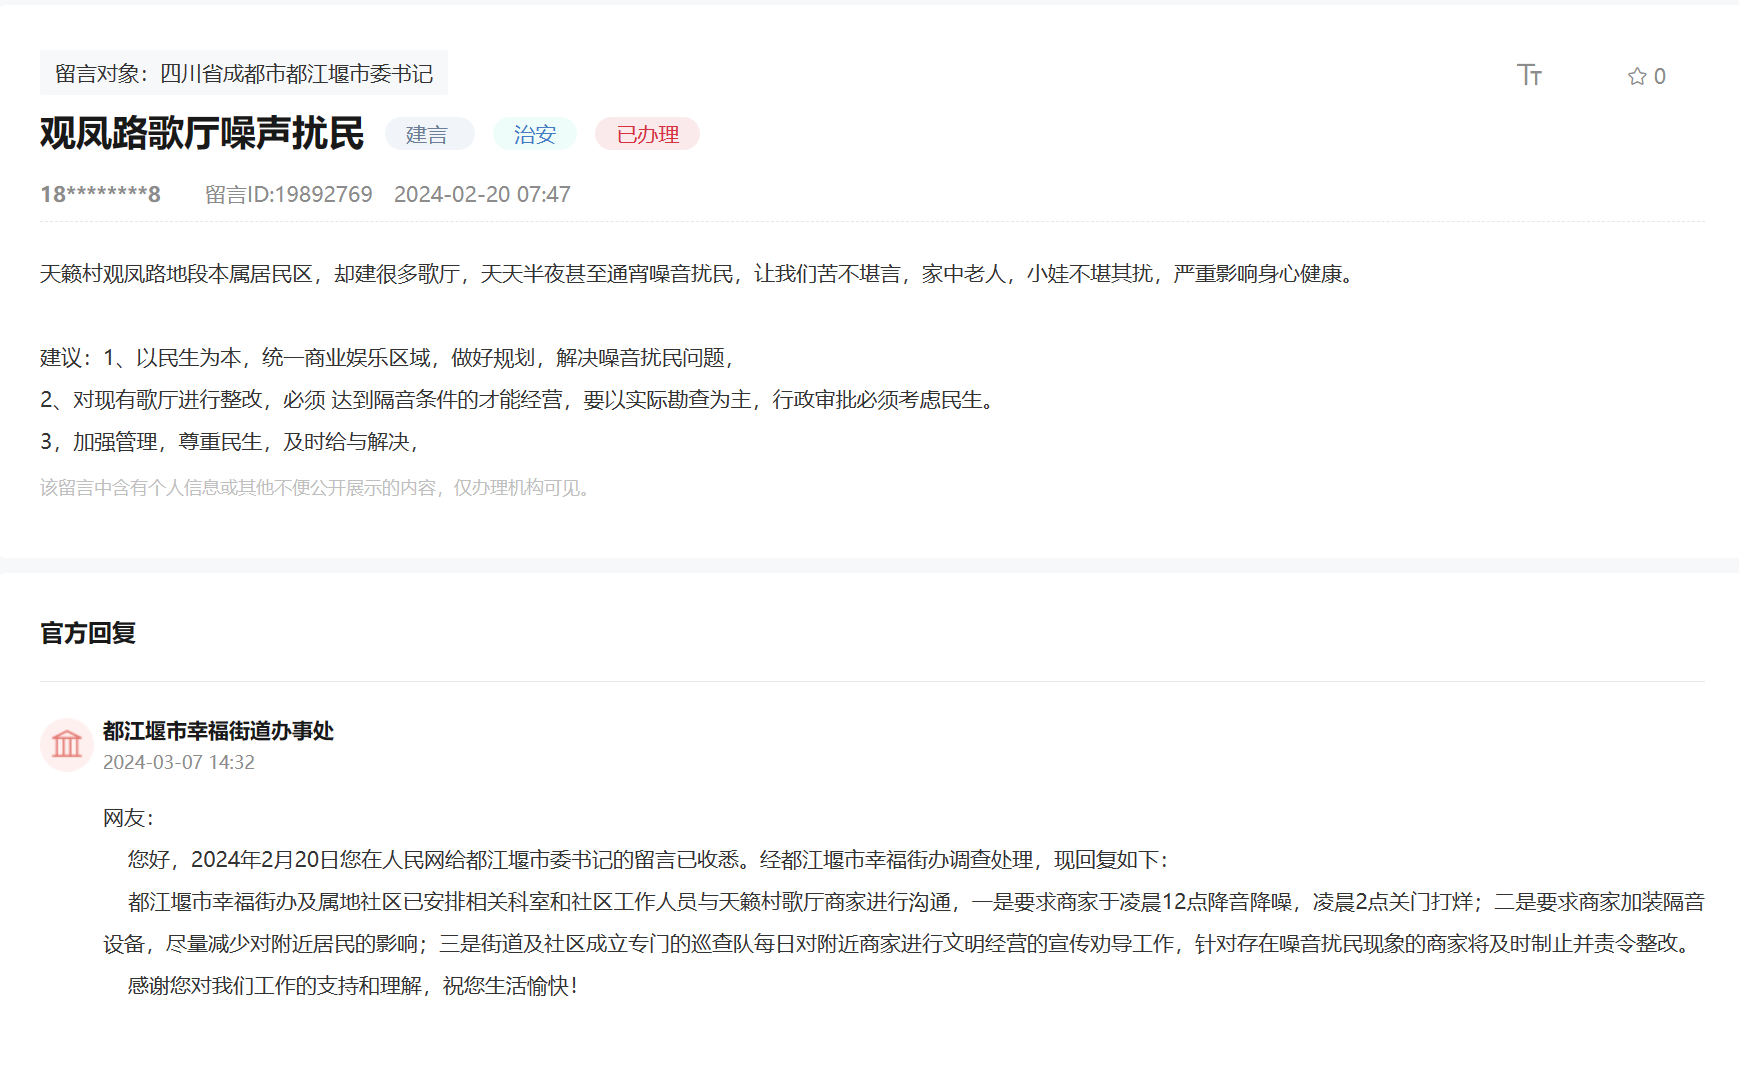Viewport: 1739px width, 1088px height.
Task: Select the message date 2024-02-20 07:47
Action: click(x=483, y=194)
